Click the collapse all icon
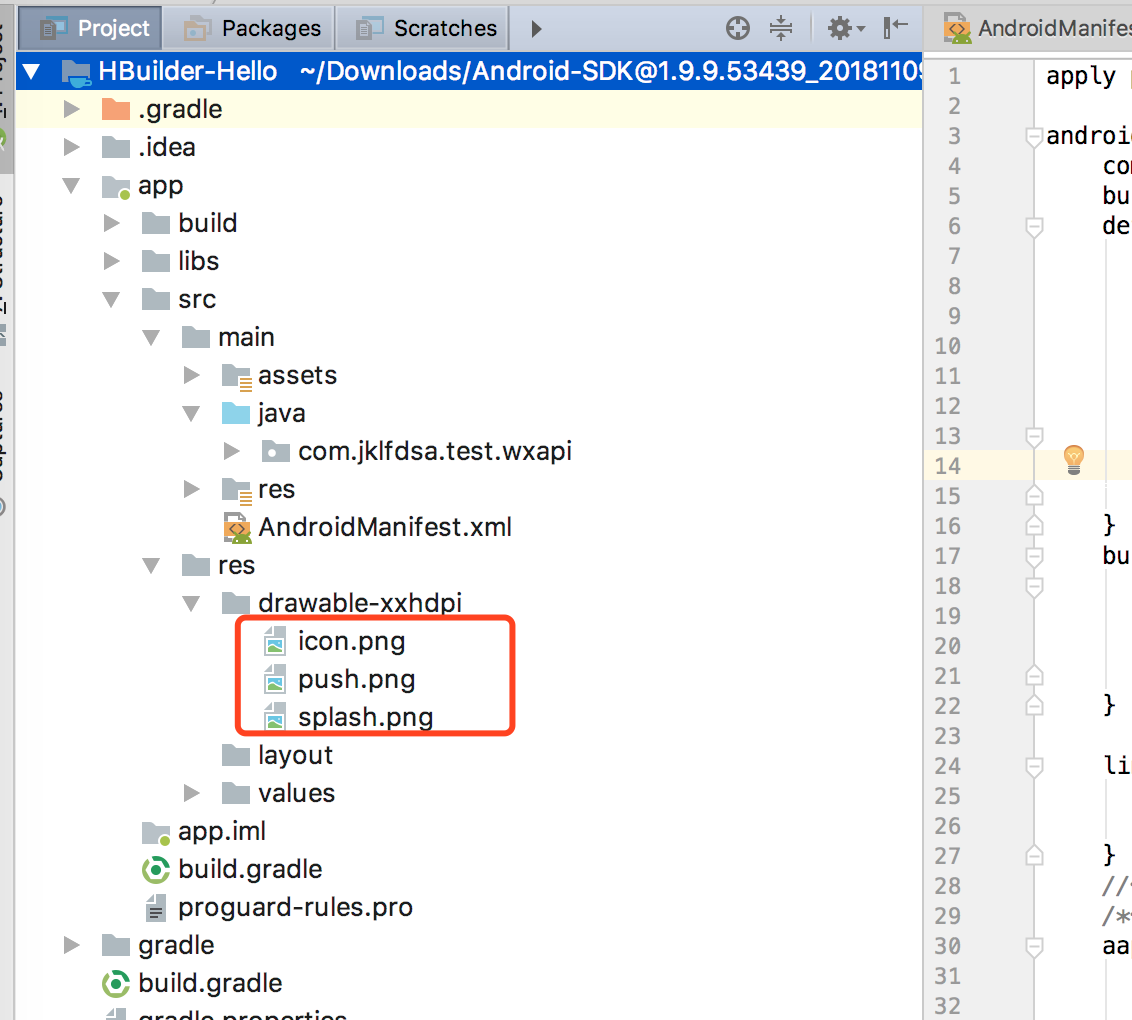Image resolution: width=1132 pixels, height=1020 pixels. pos(780,28)
